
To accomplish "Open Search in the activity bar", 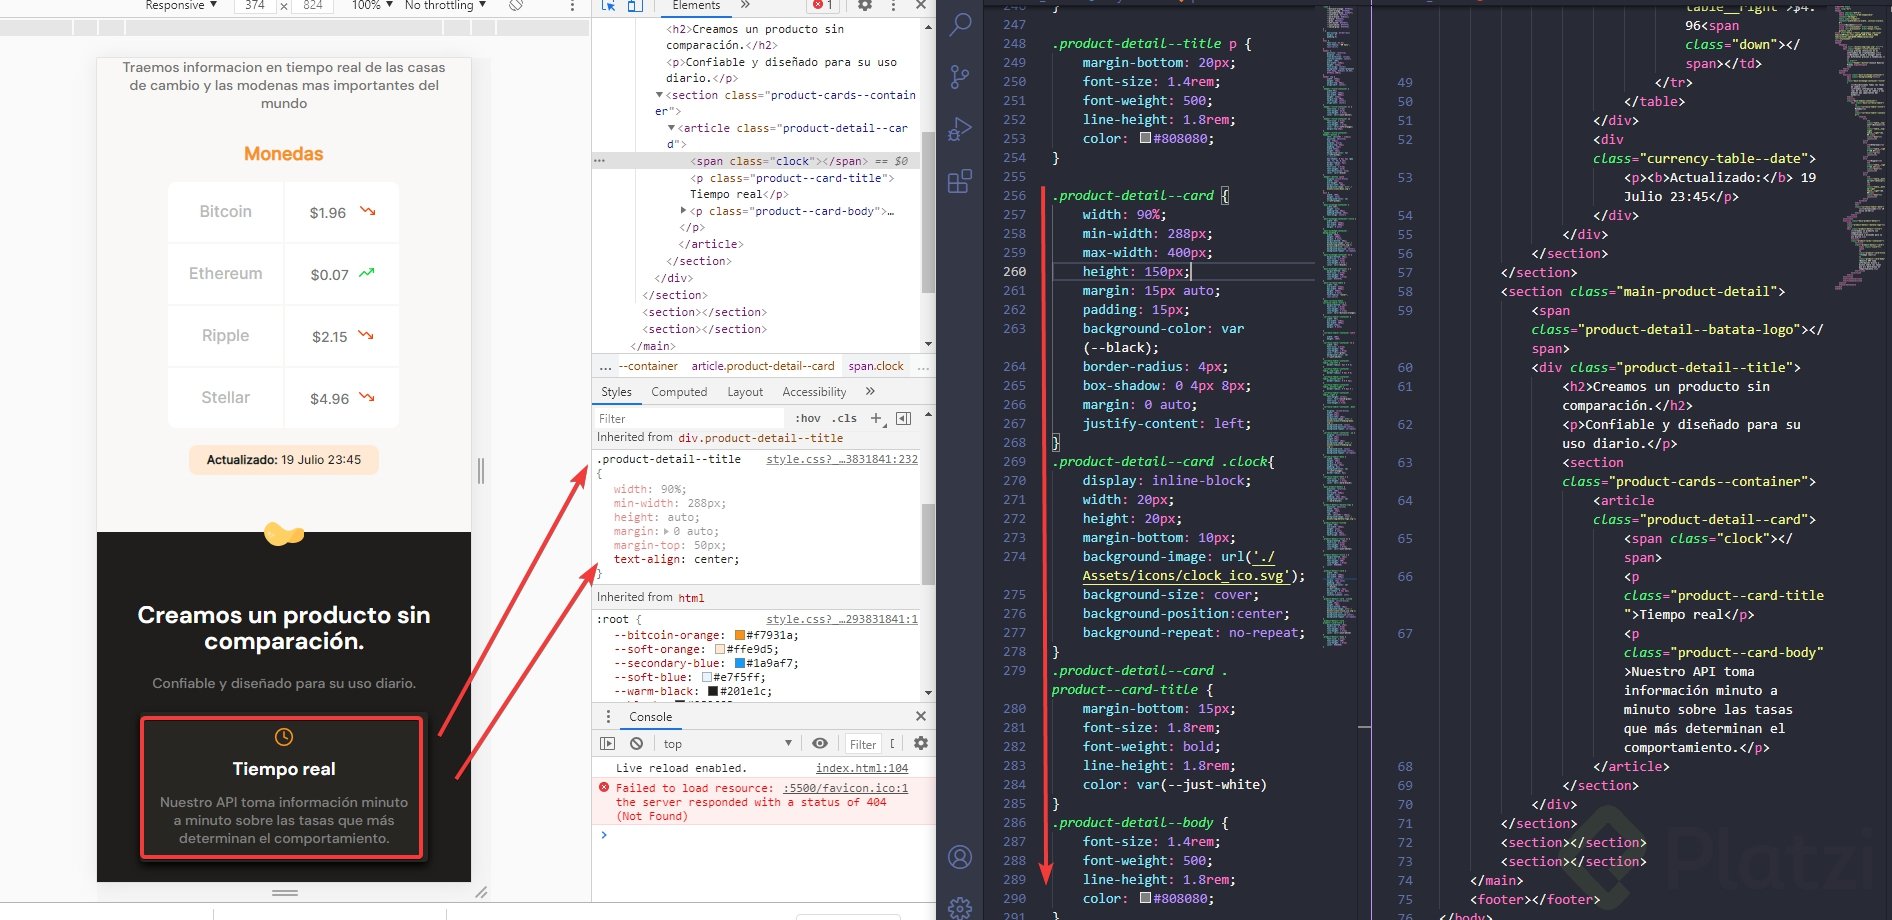I will tap(959, 25).
